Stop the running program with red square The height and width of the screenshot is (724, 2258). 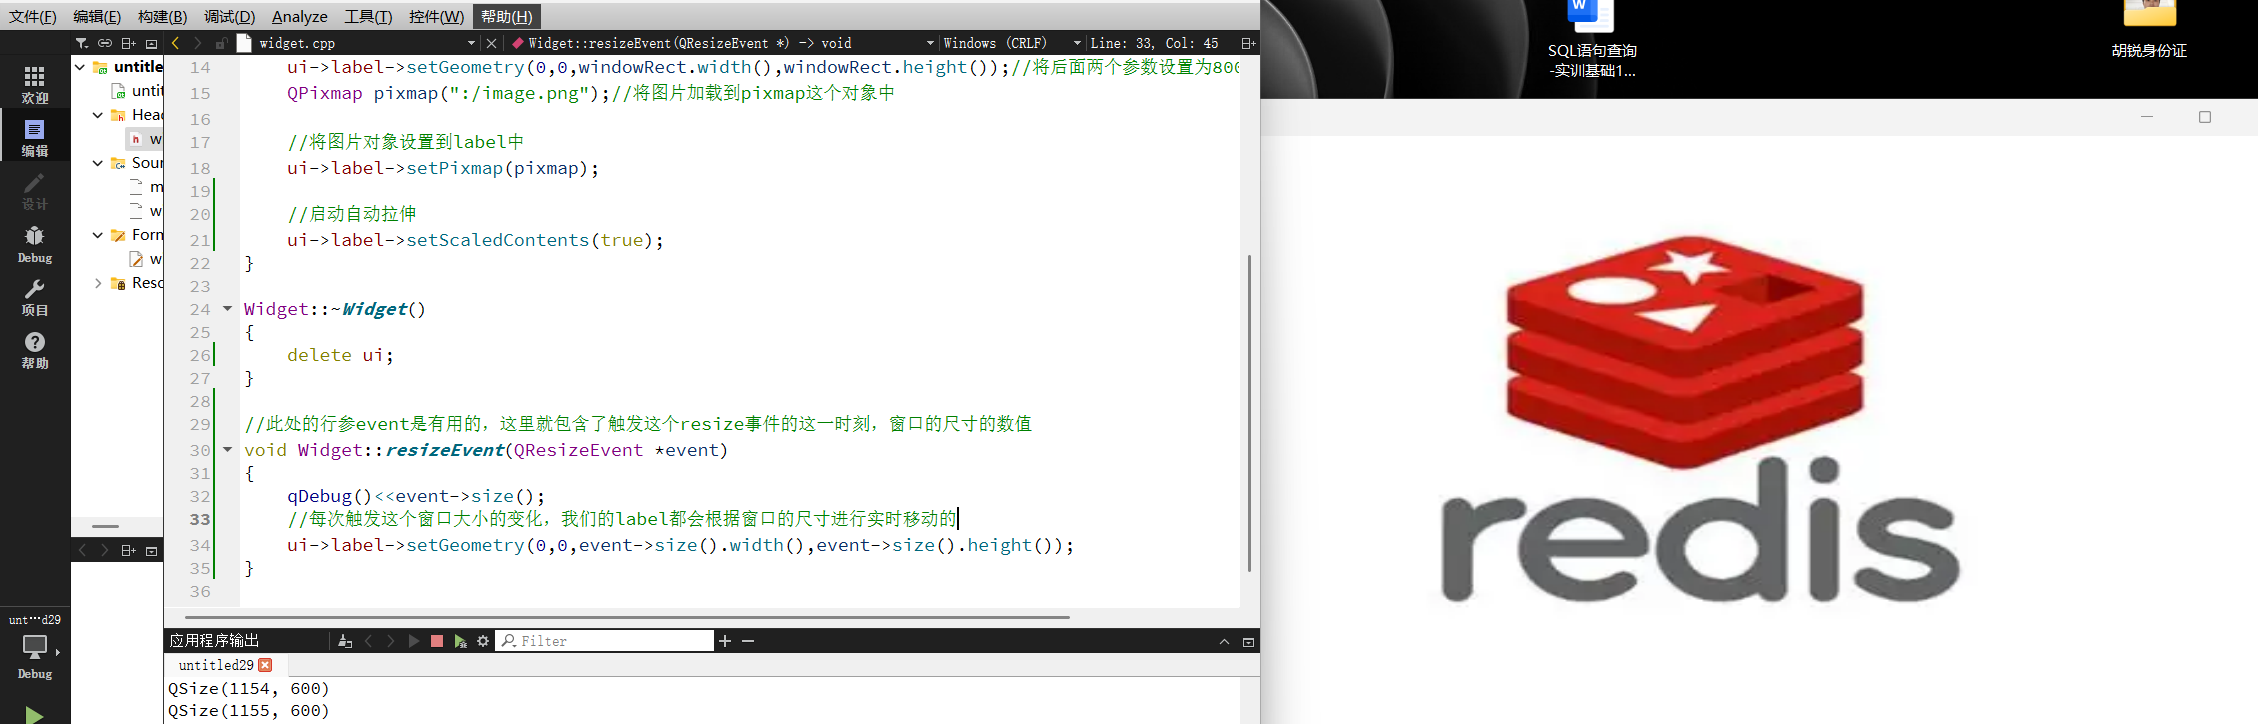point(437,641)
